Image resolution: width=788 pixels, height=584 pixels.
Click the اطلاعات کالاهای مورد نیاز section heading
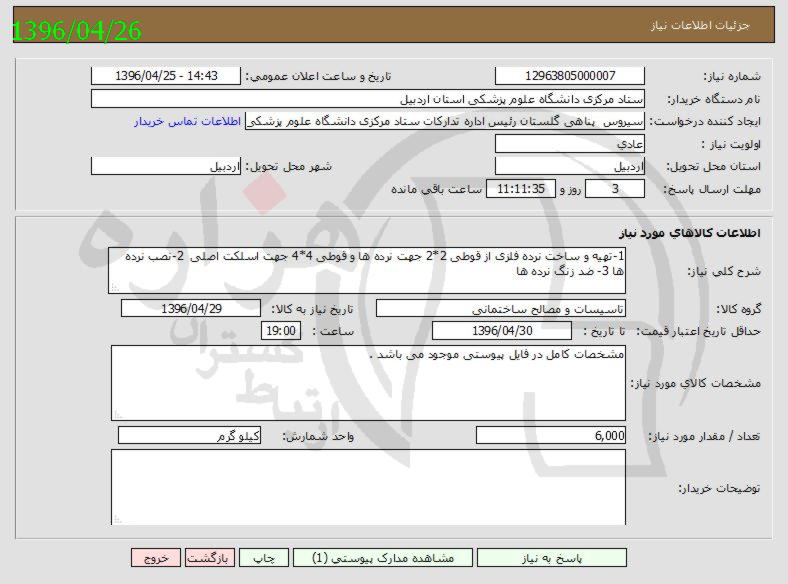click(690, 233)
